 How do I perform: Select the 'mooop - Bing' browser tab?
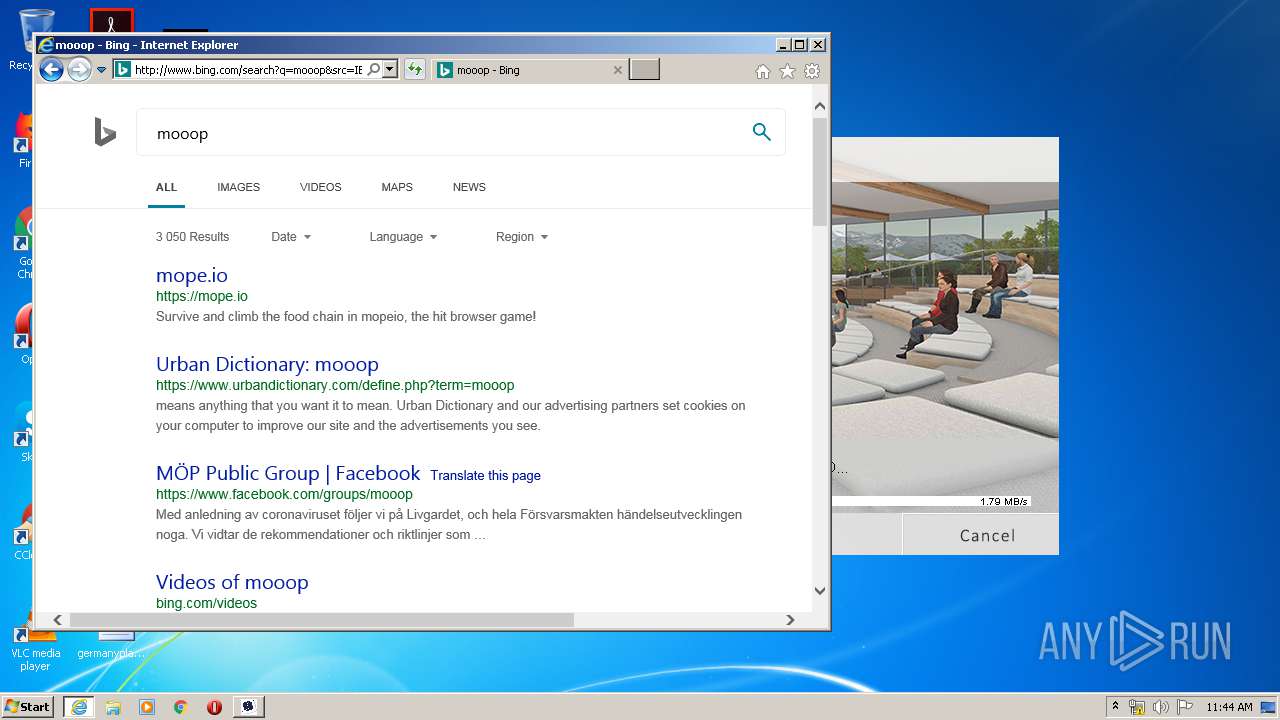pyautogui.click(x=530, y=70)
